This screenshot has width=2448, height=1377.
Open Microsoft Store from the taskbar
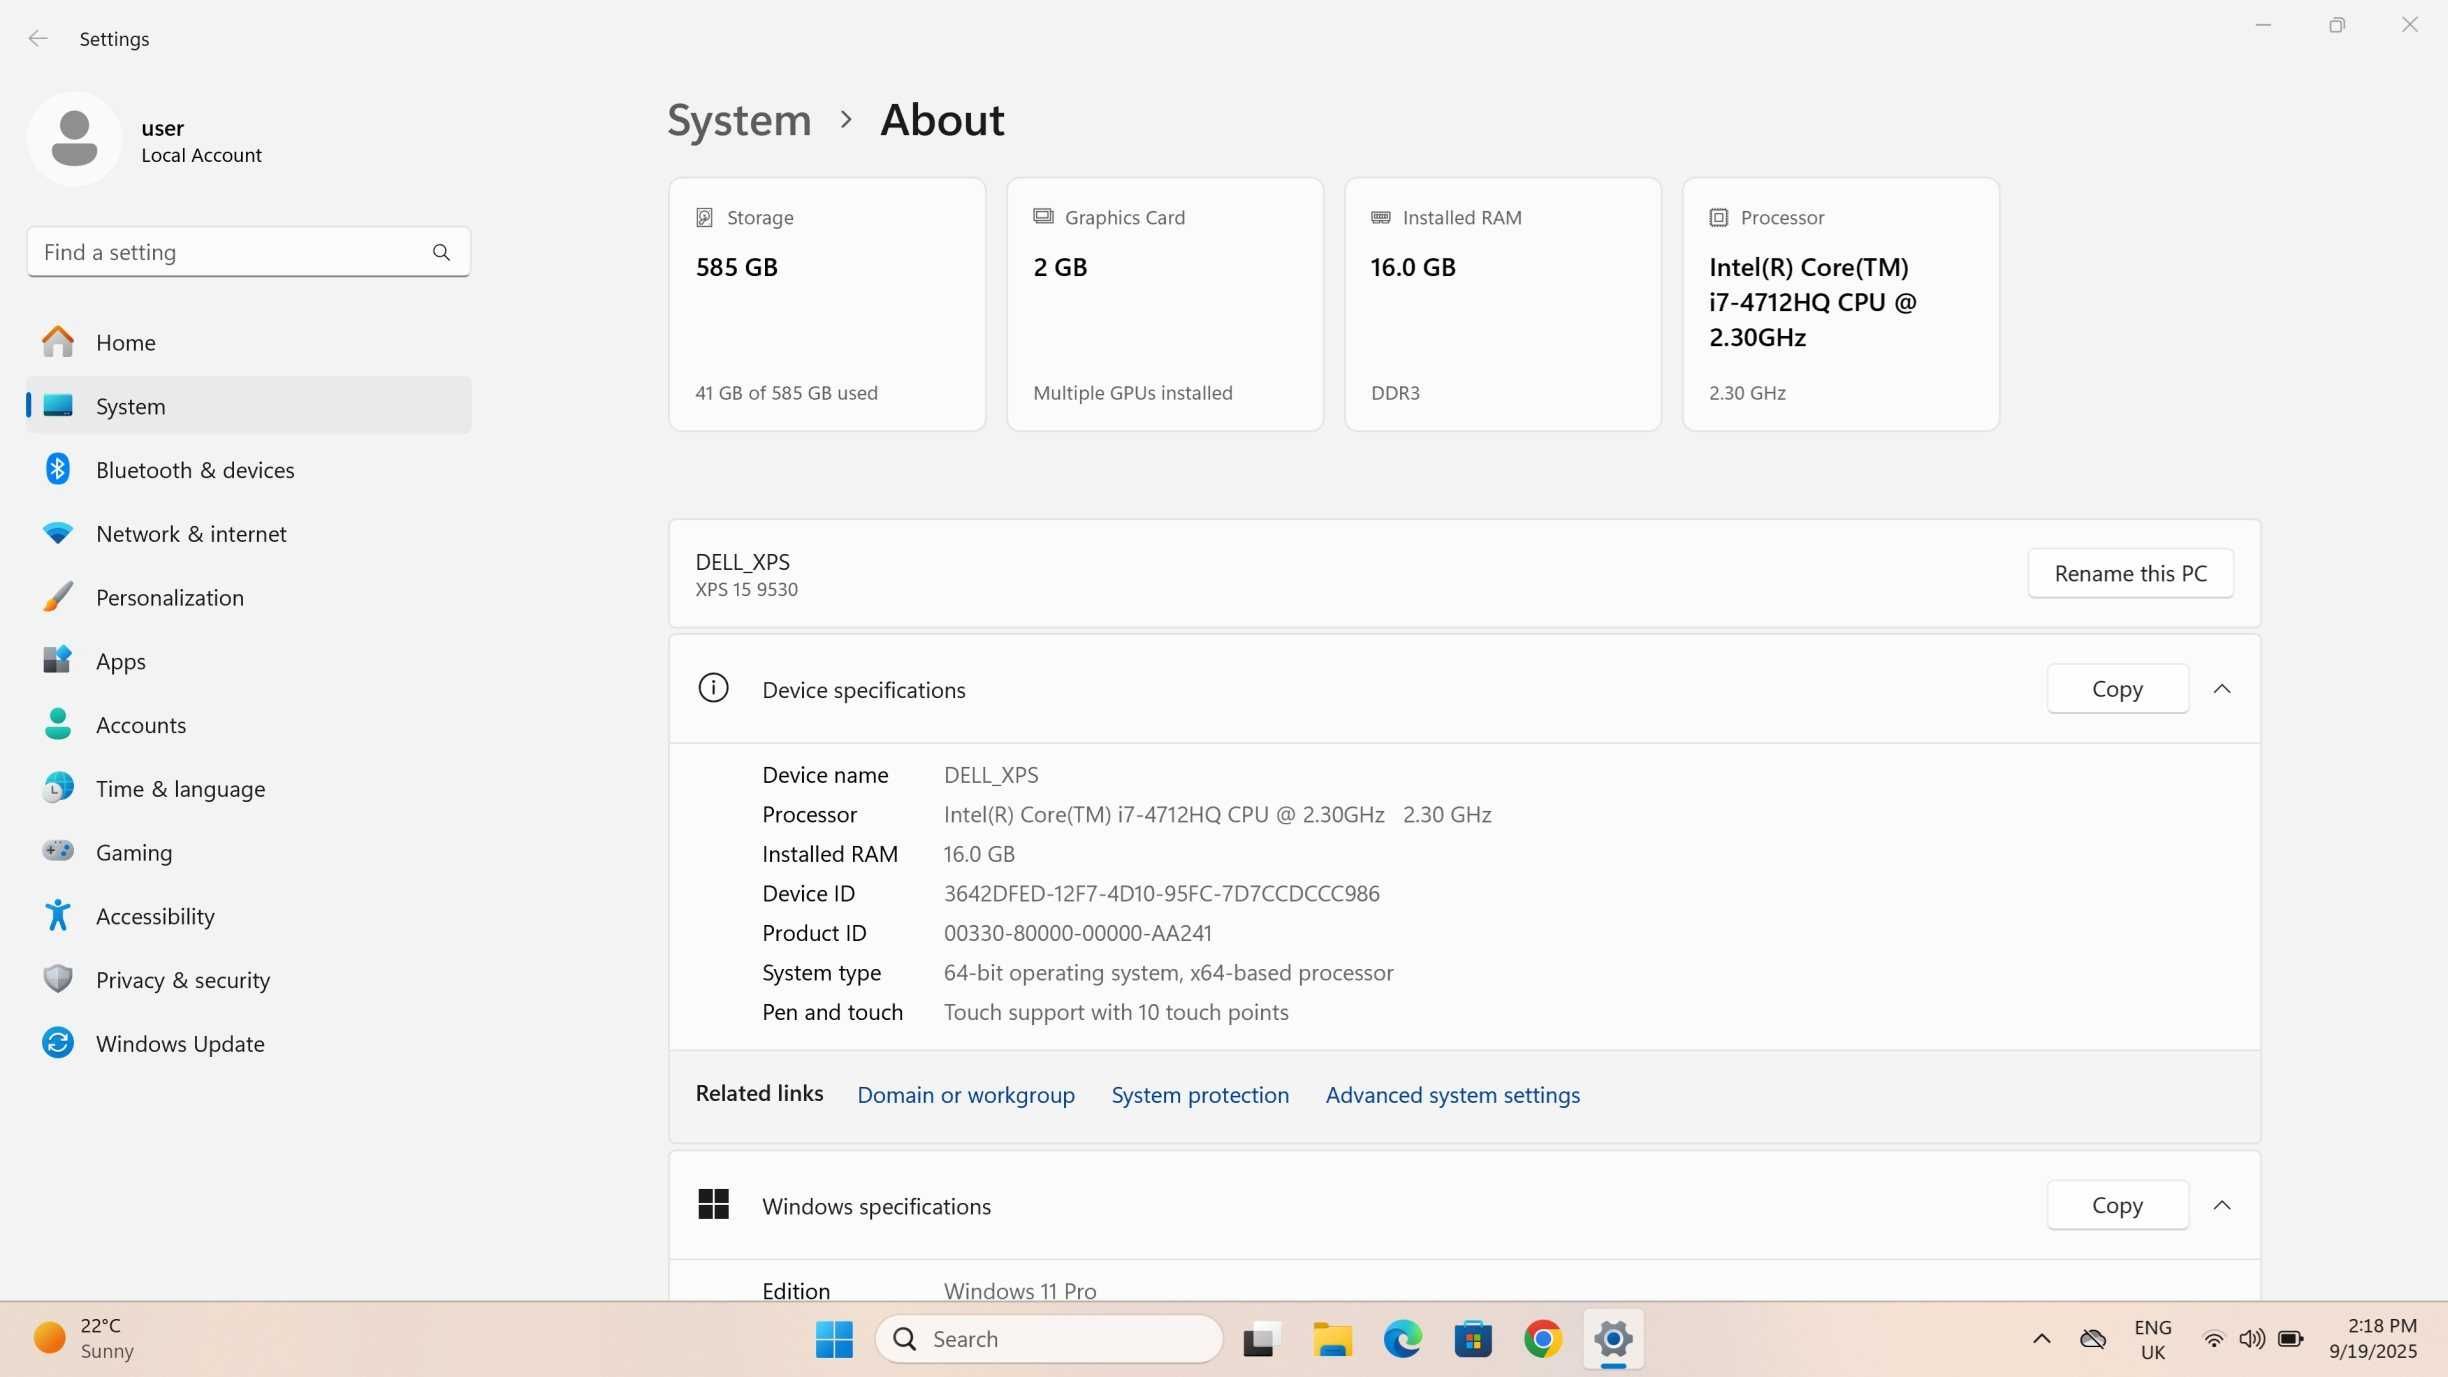(1472, 1339)
